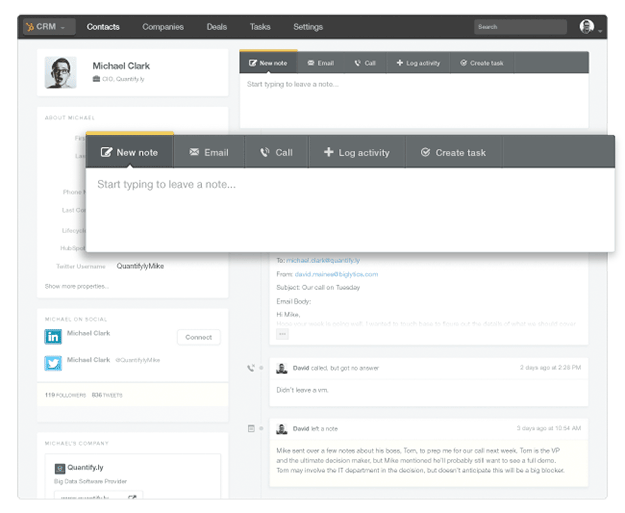Click the Quantify.ly company logo icon
Viewport: 625px width, 513px height.
click(x=60, y=468)
